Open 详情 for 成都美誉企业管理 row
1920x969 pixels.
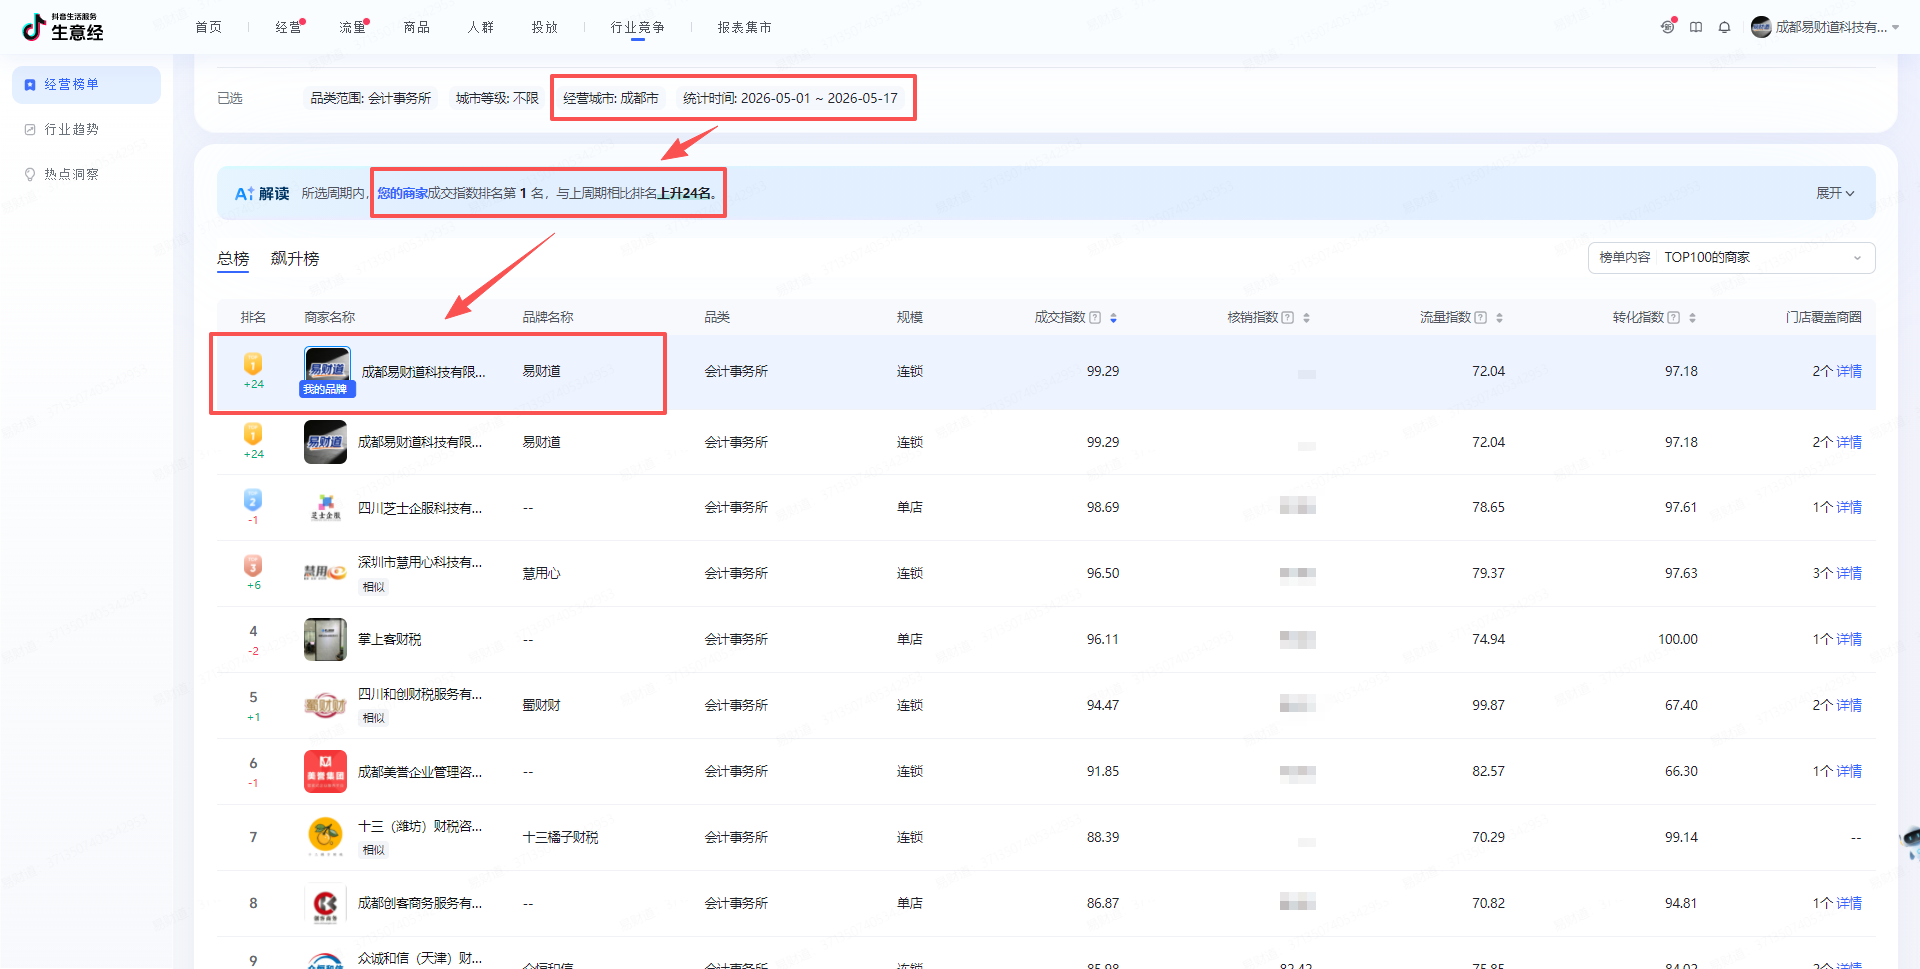[x=1849, y=772]
